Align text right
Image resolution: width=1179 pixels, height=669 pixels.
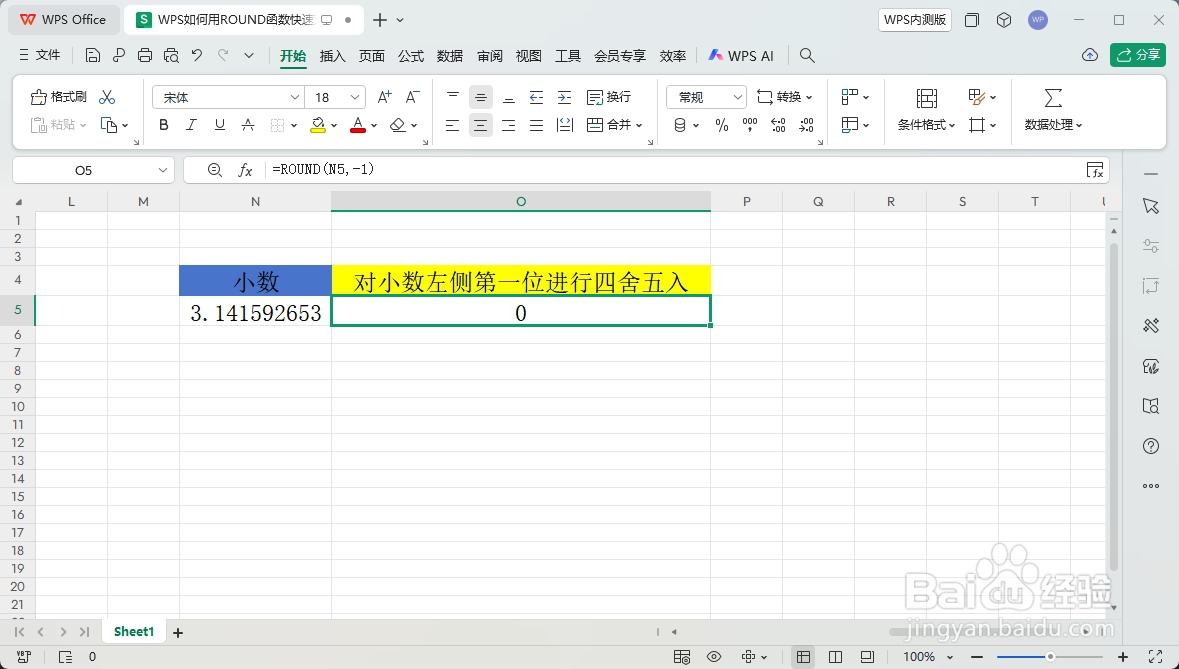(508, 125)
